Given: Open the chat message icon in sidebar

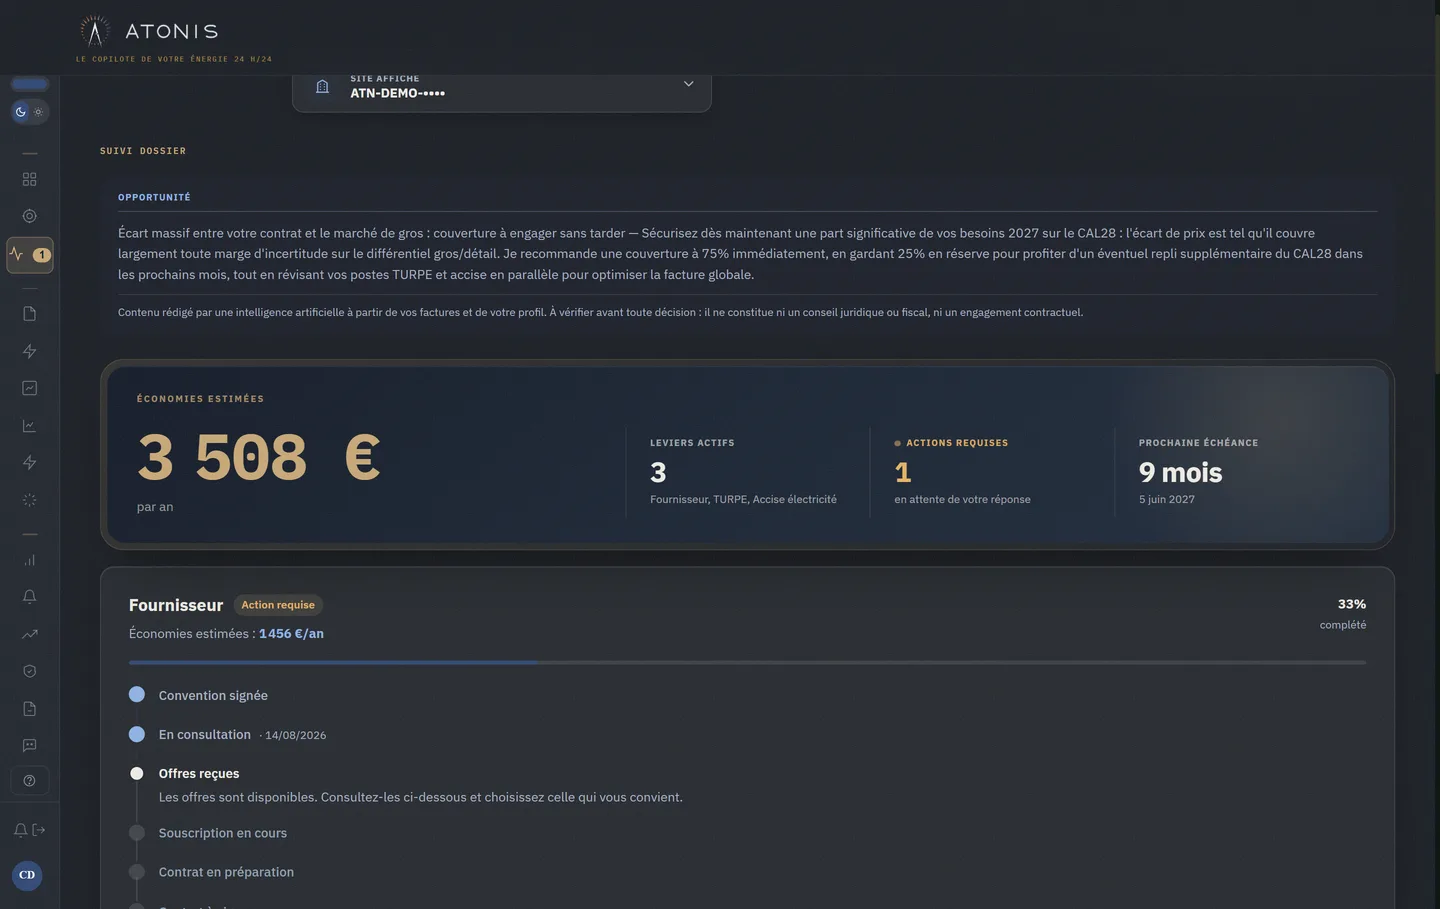Looking at the screenshot, I should pyautogui.click(x=29, y=746).
